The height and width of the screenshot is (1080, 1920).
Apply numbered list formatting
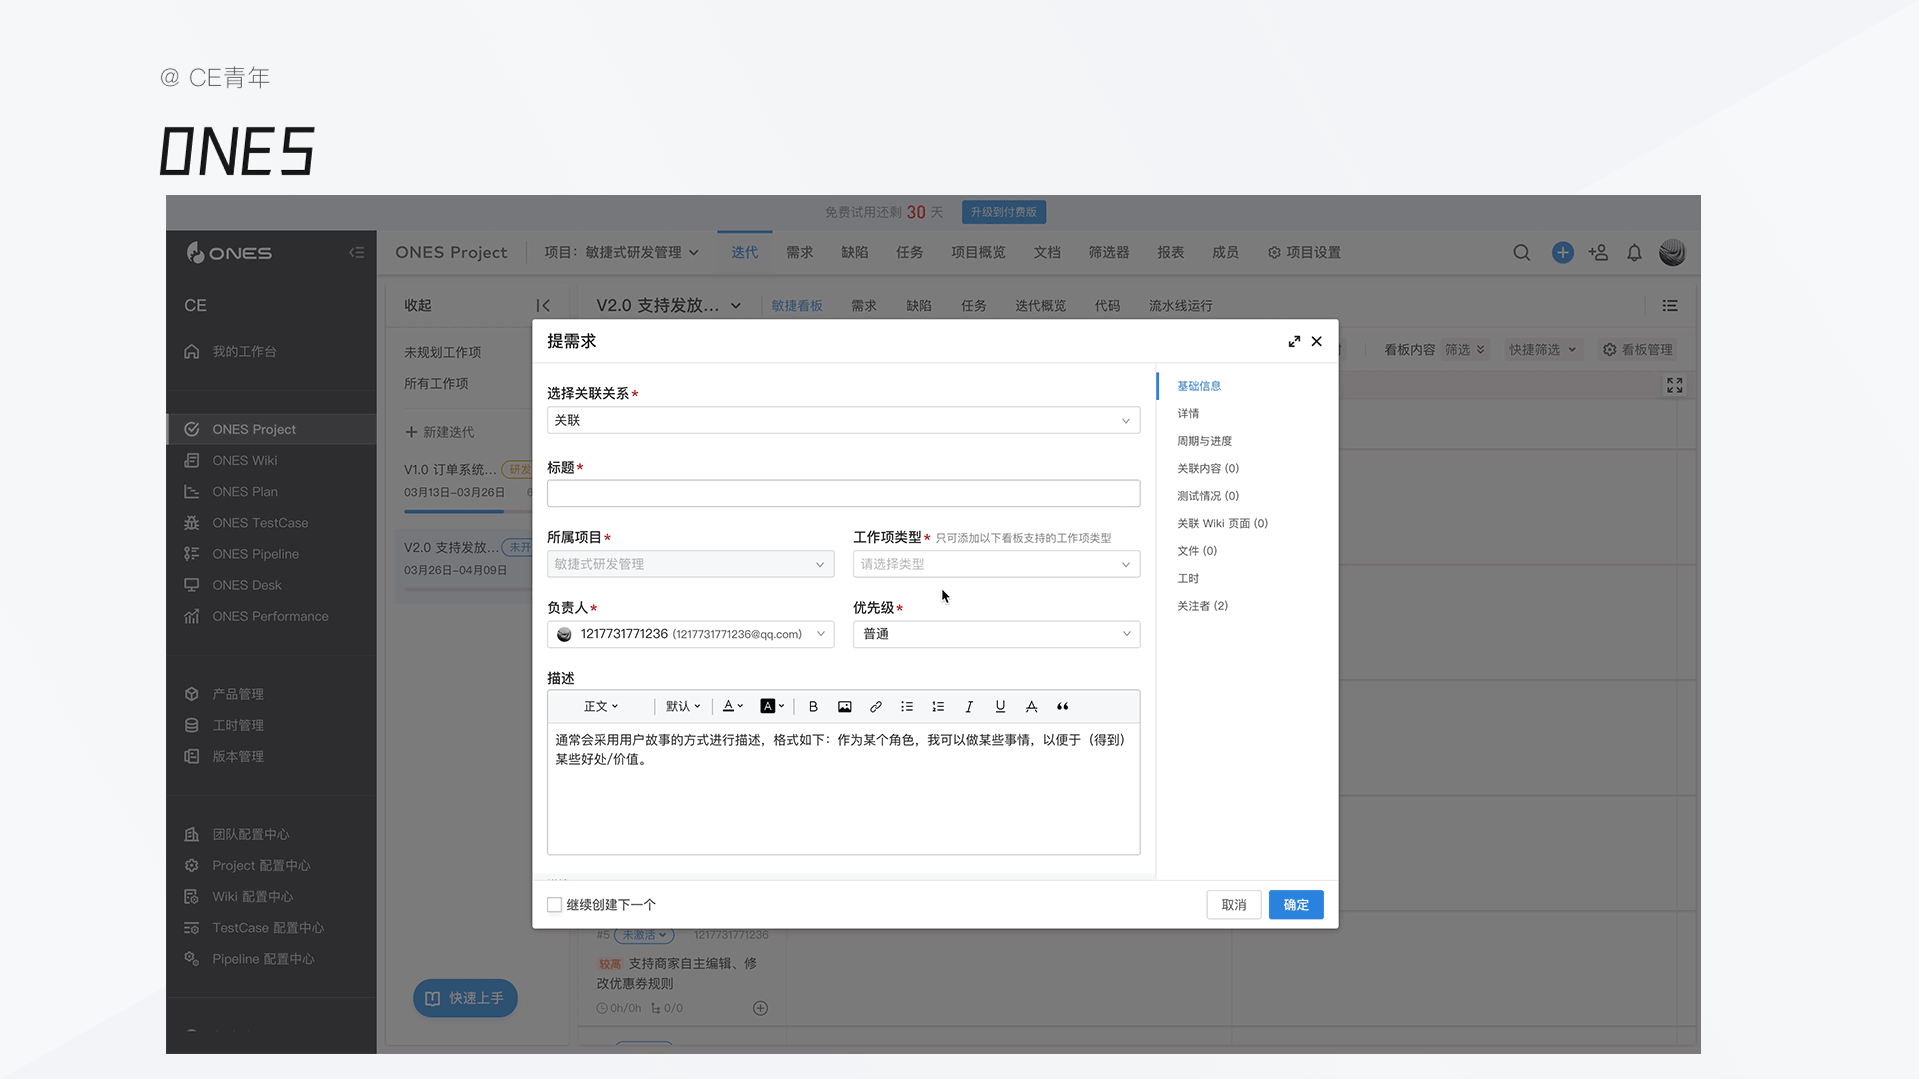click(x=937, y=707)
